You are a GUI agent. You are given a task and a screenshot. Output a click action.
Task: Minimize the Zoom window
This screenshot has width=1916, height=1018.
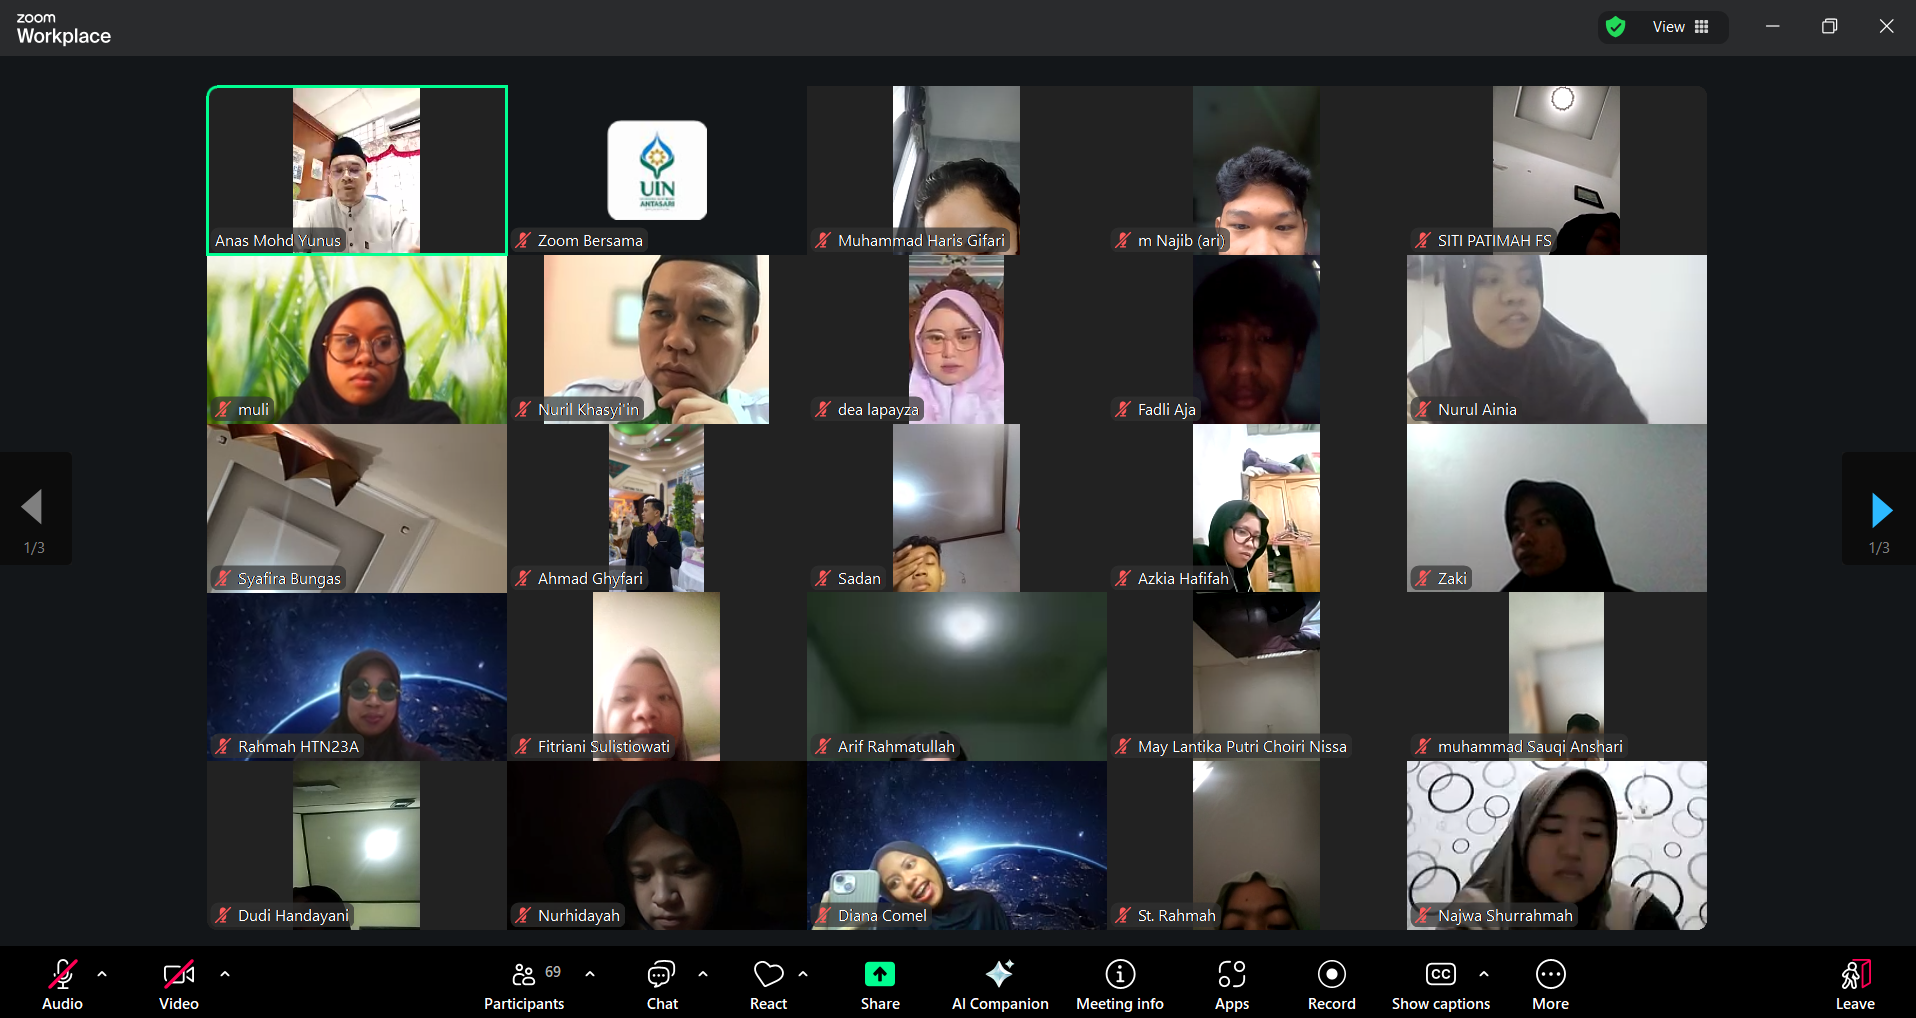(1772, 27)
